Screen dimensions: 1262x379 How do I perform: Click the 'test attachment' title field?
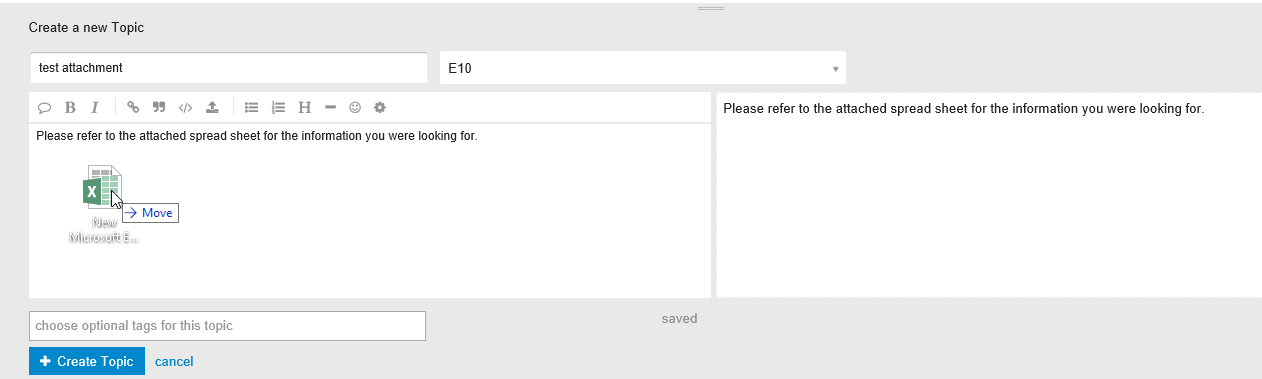click(229, 68)
